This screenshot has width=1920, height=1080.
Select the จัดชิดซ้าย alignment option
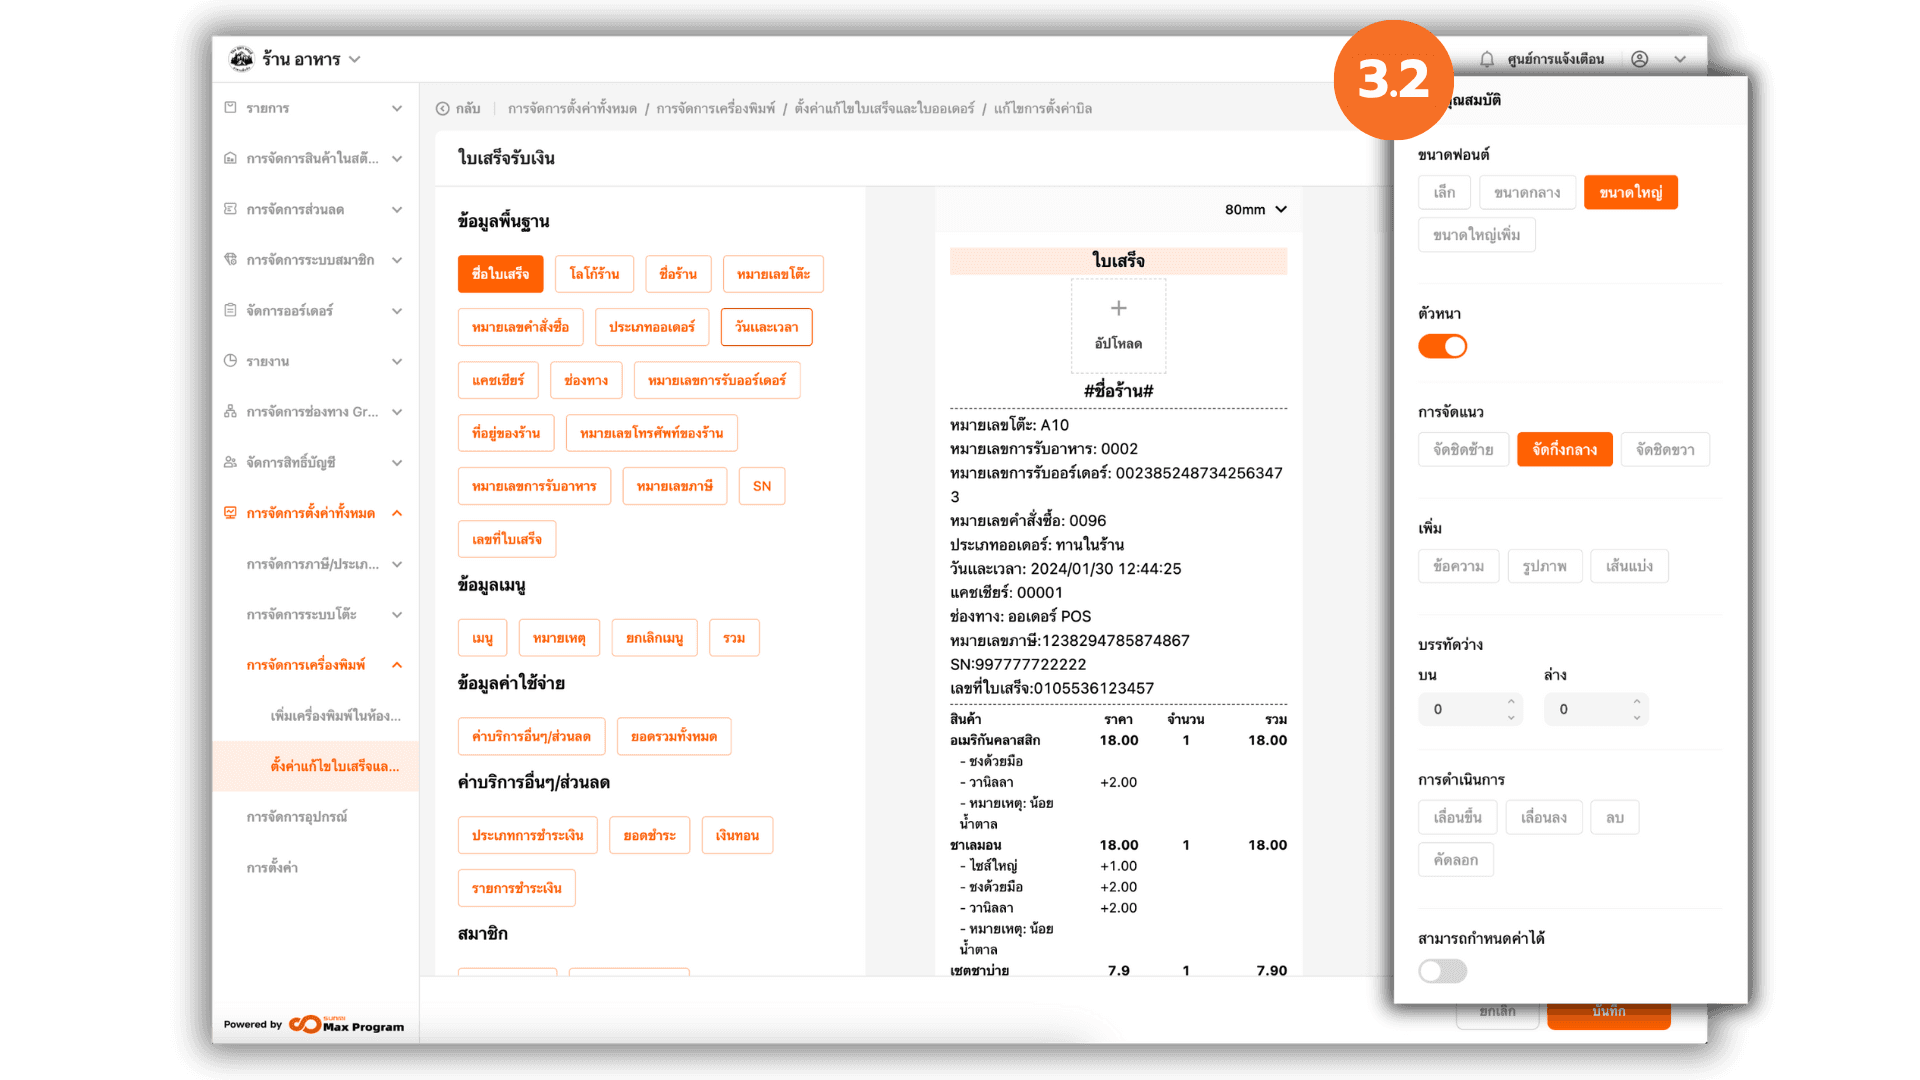pyautogui.click(x=1462, y=450)
